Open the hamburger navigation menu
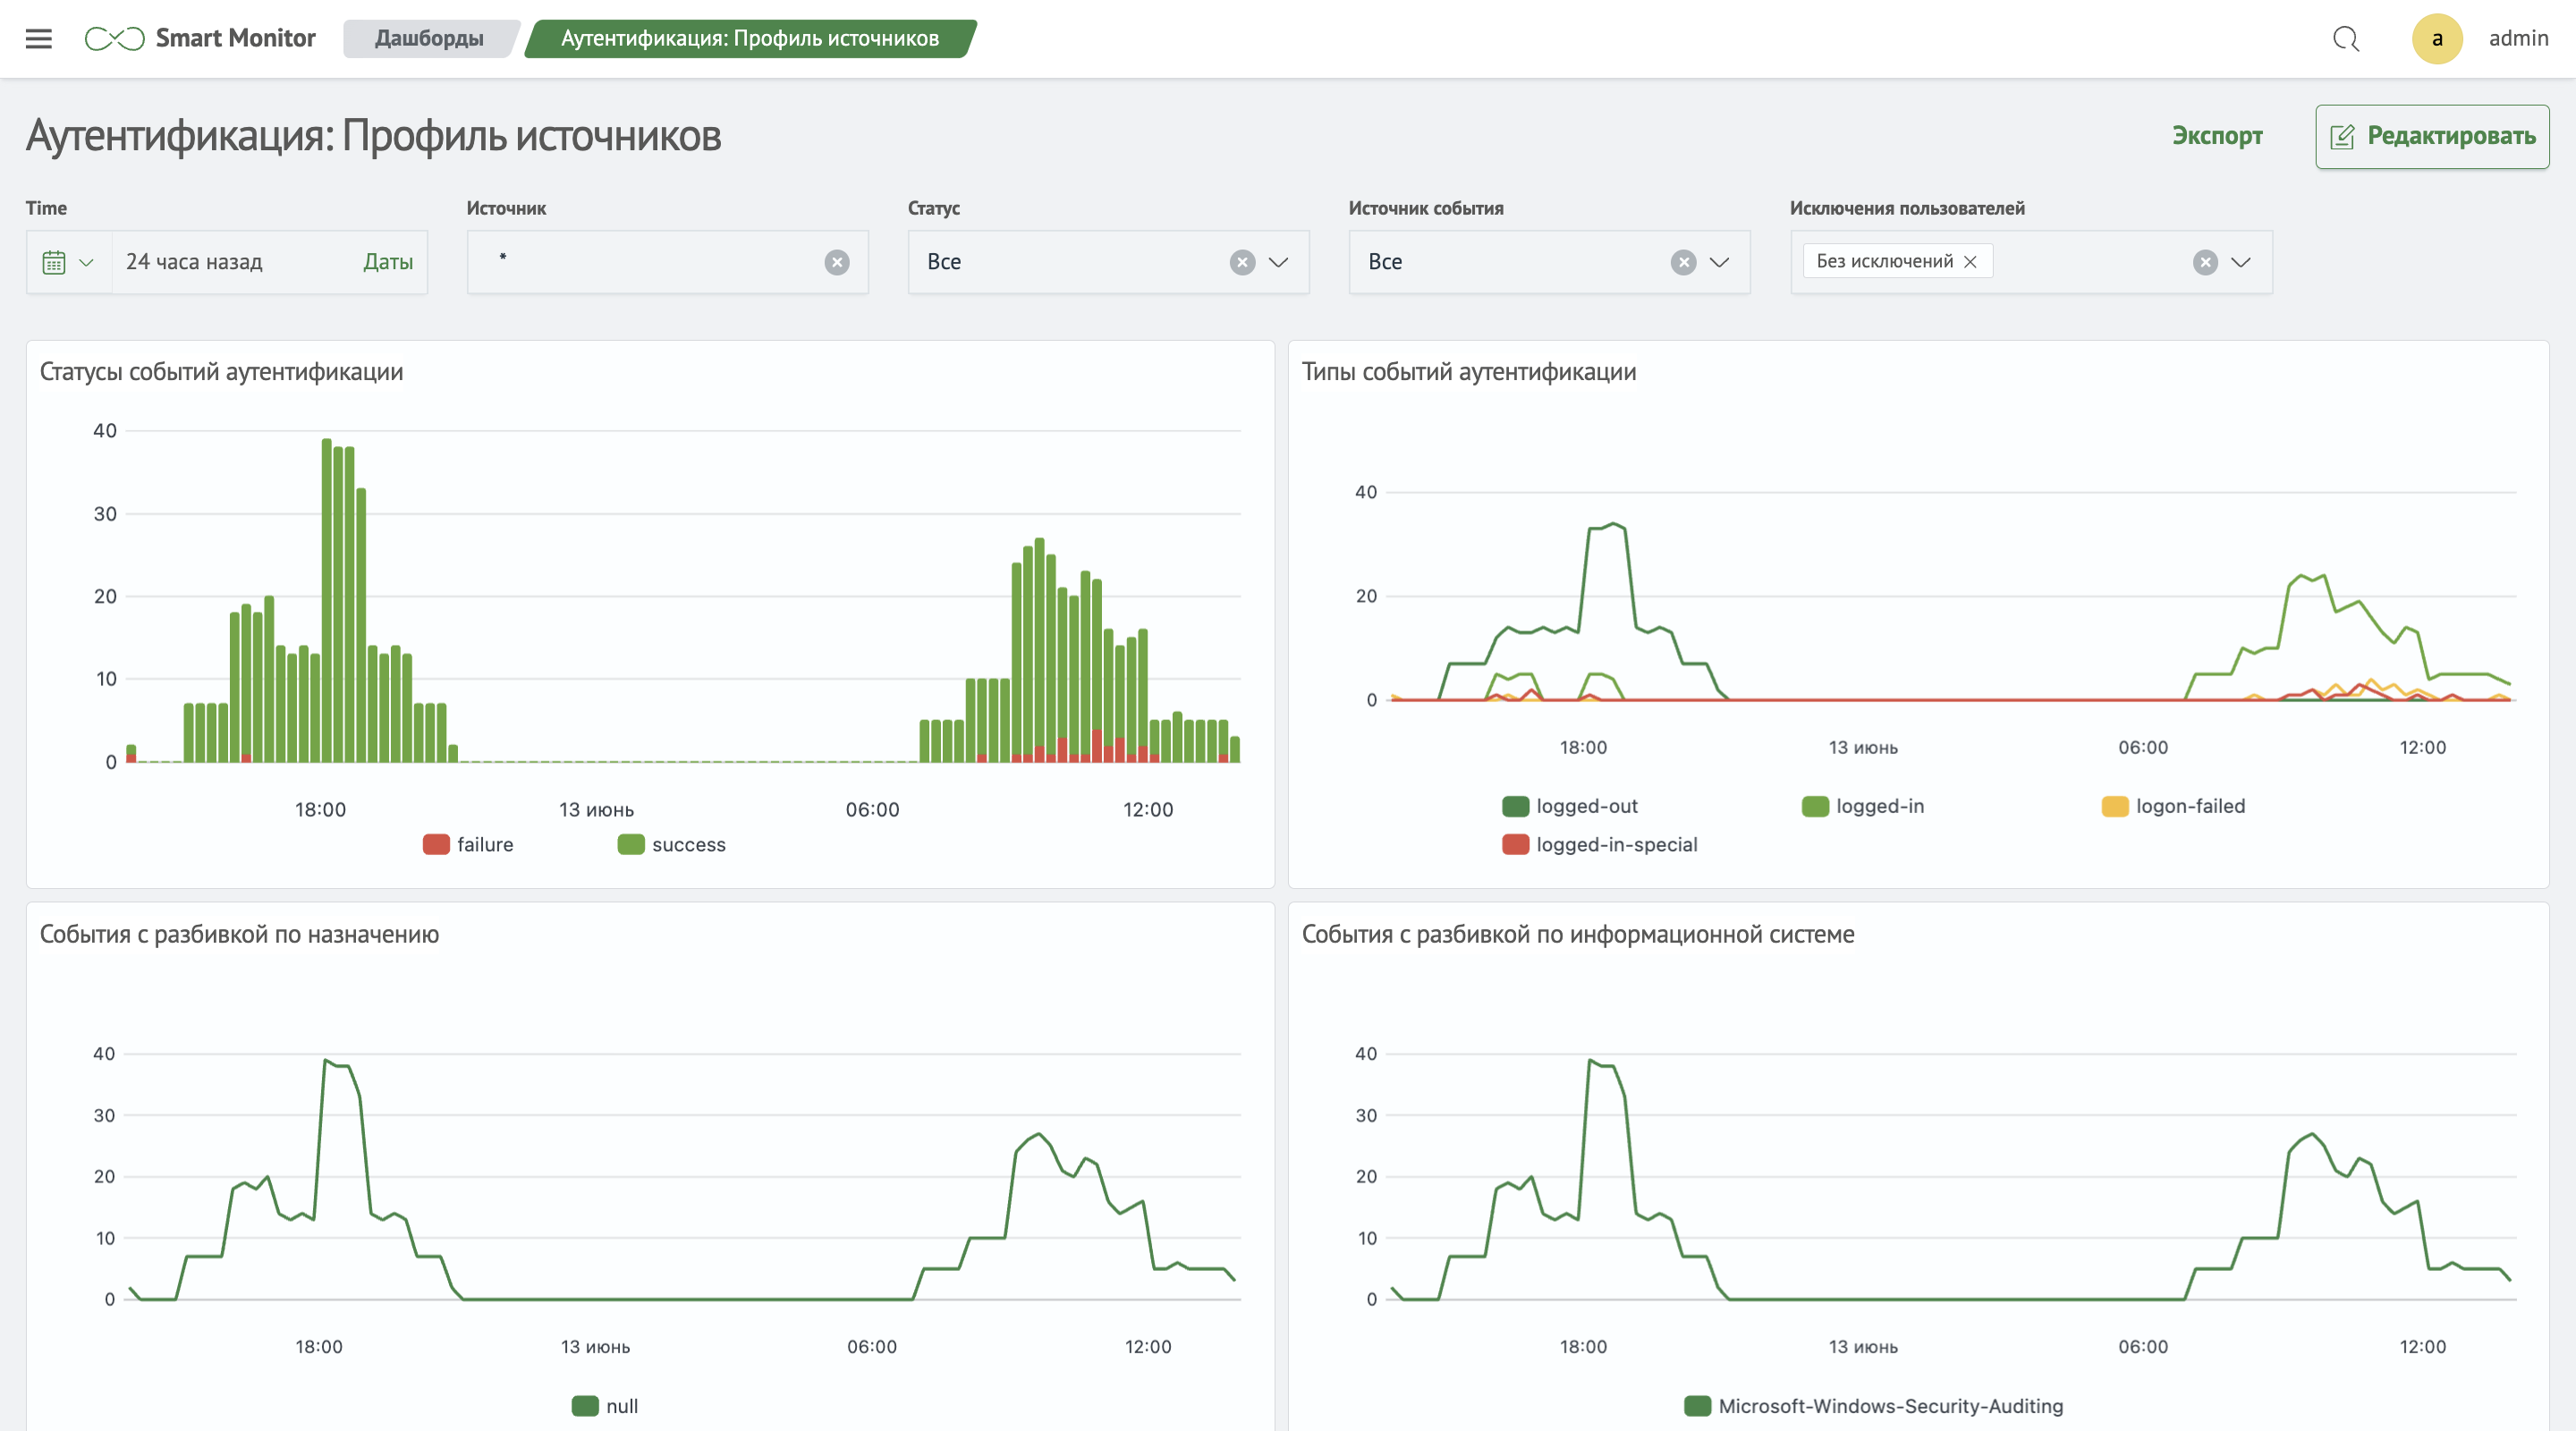This screenshot has width=2576, height=1431. tap(38, 39)
